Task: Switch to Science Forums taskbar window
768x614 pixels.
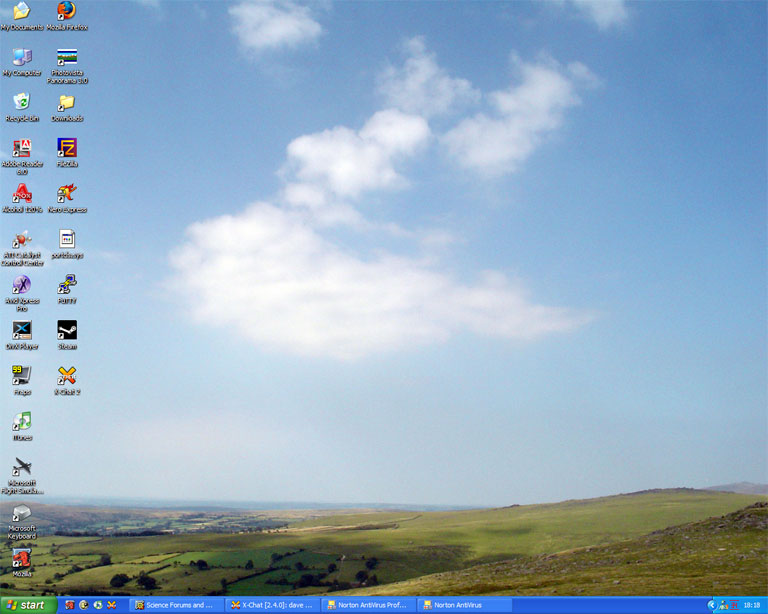Action: click(176, 605)
